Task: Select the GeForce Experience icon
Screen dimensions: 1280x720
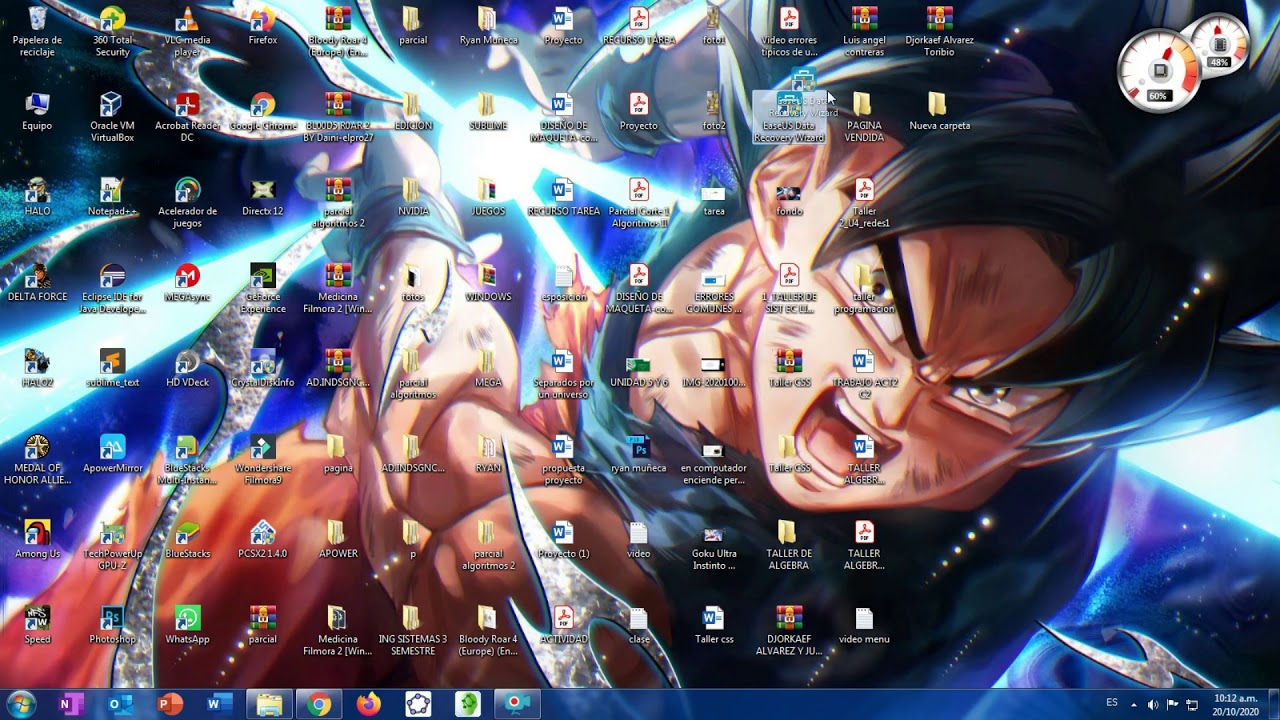Action: click(263, 288)
